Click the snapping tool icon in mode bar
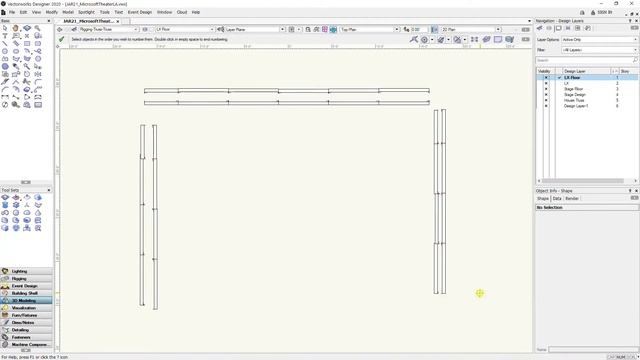 (x=414, y=40)
